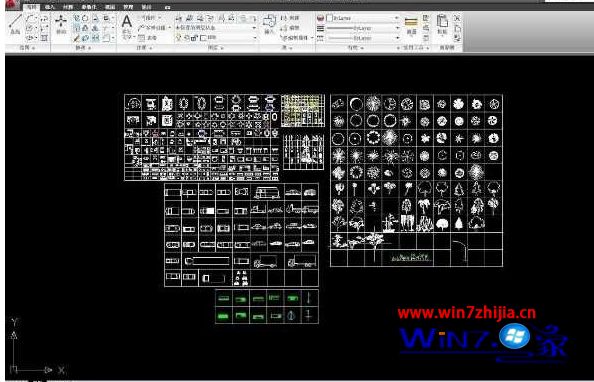Select the Move (移动) tool
Screen dimensions: 594x382
(61, 24)
